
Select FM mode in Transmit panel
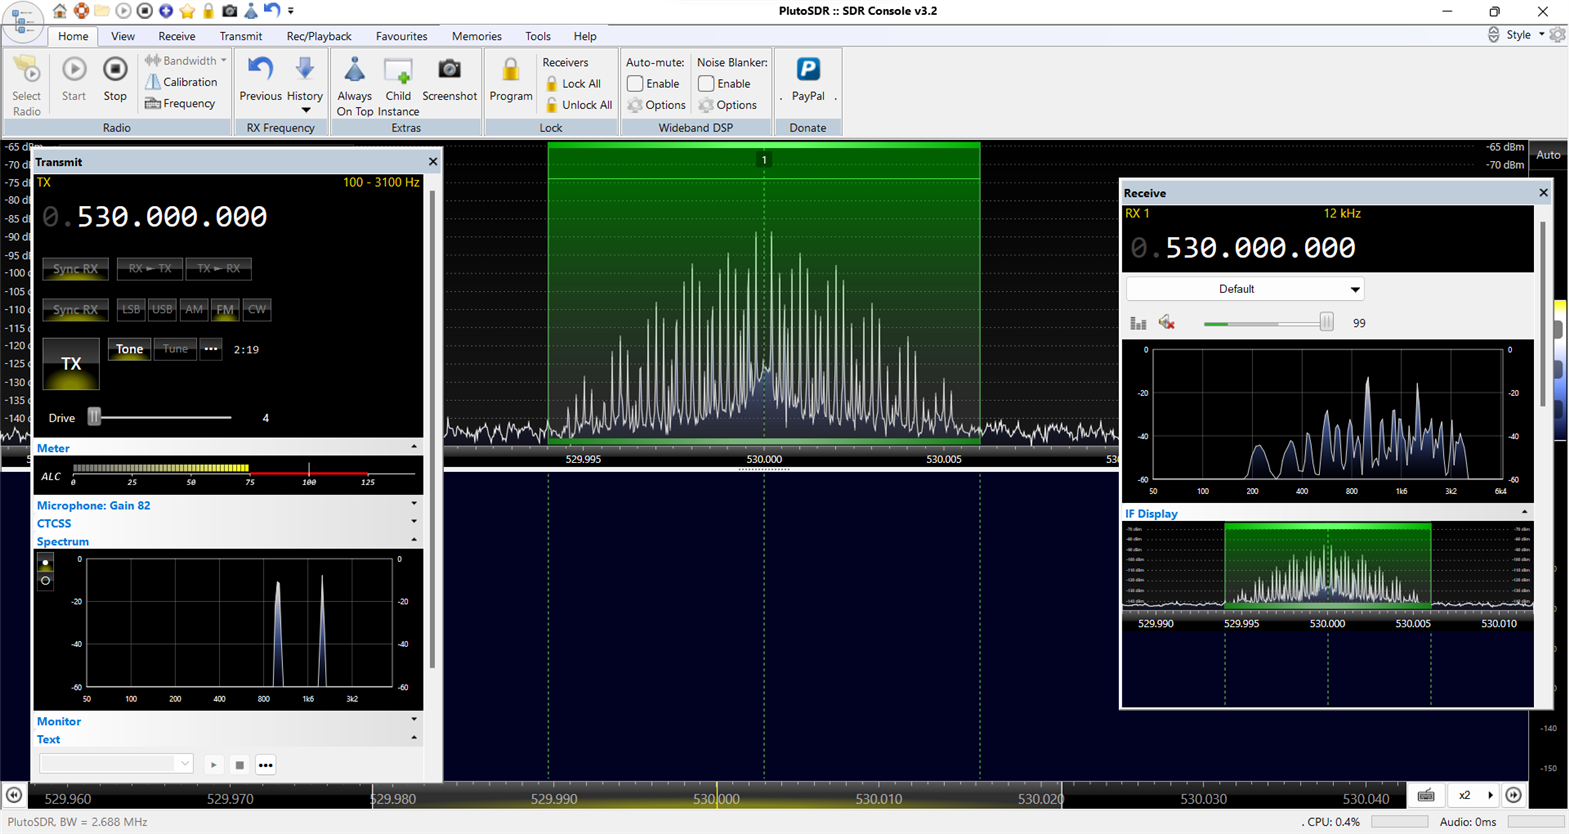tap(225, 309)
